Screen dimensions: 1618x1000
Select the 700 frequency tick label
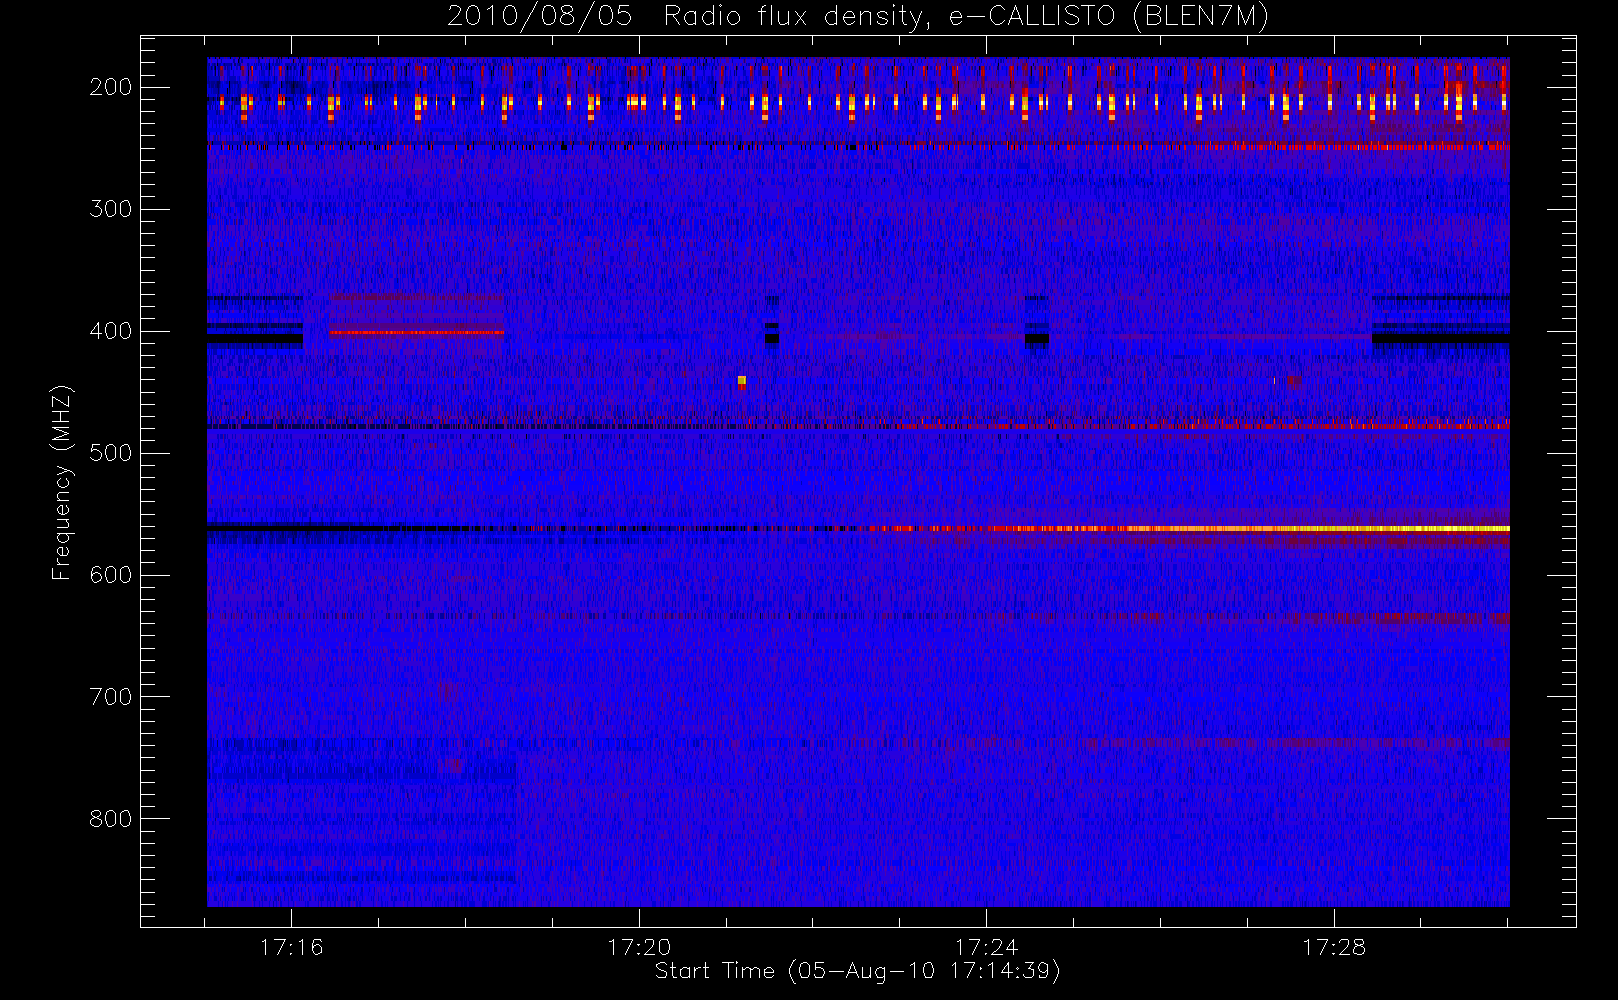coord(111,697)
